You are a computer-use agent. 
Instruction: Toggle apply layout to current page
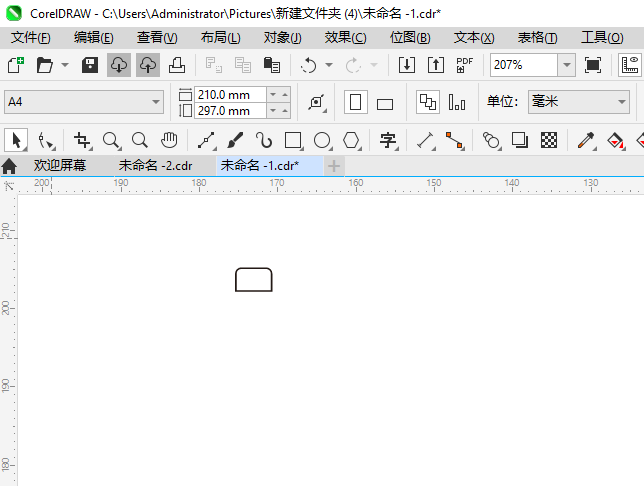pyautogui.click(x=457, y=102)
